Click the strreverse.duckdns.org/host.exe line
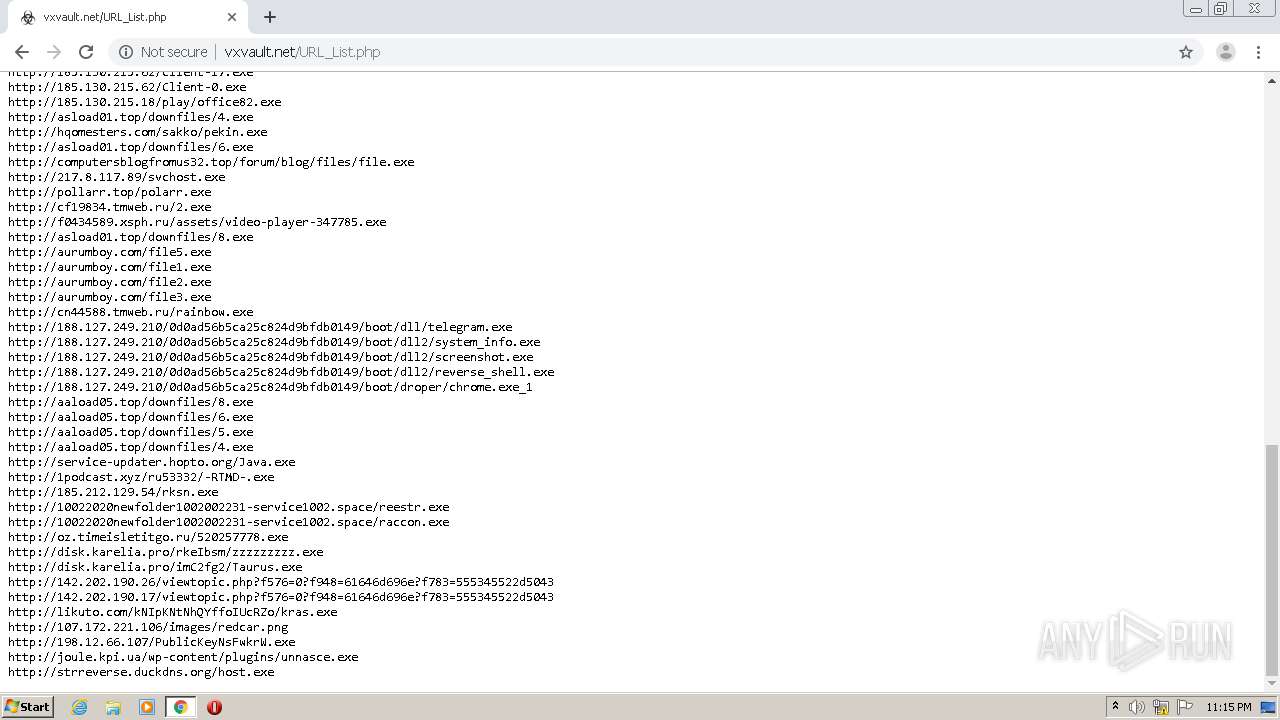Screen dimensions: 1280x720 click(141, 672)
